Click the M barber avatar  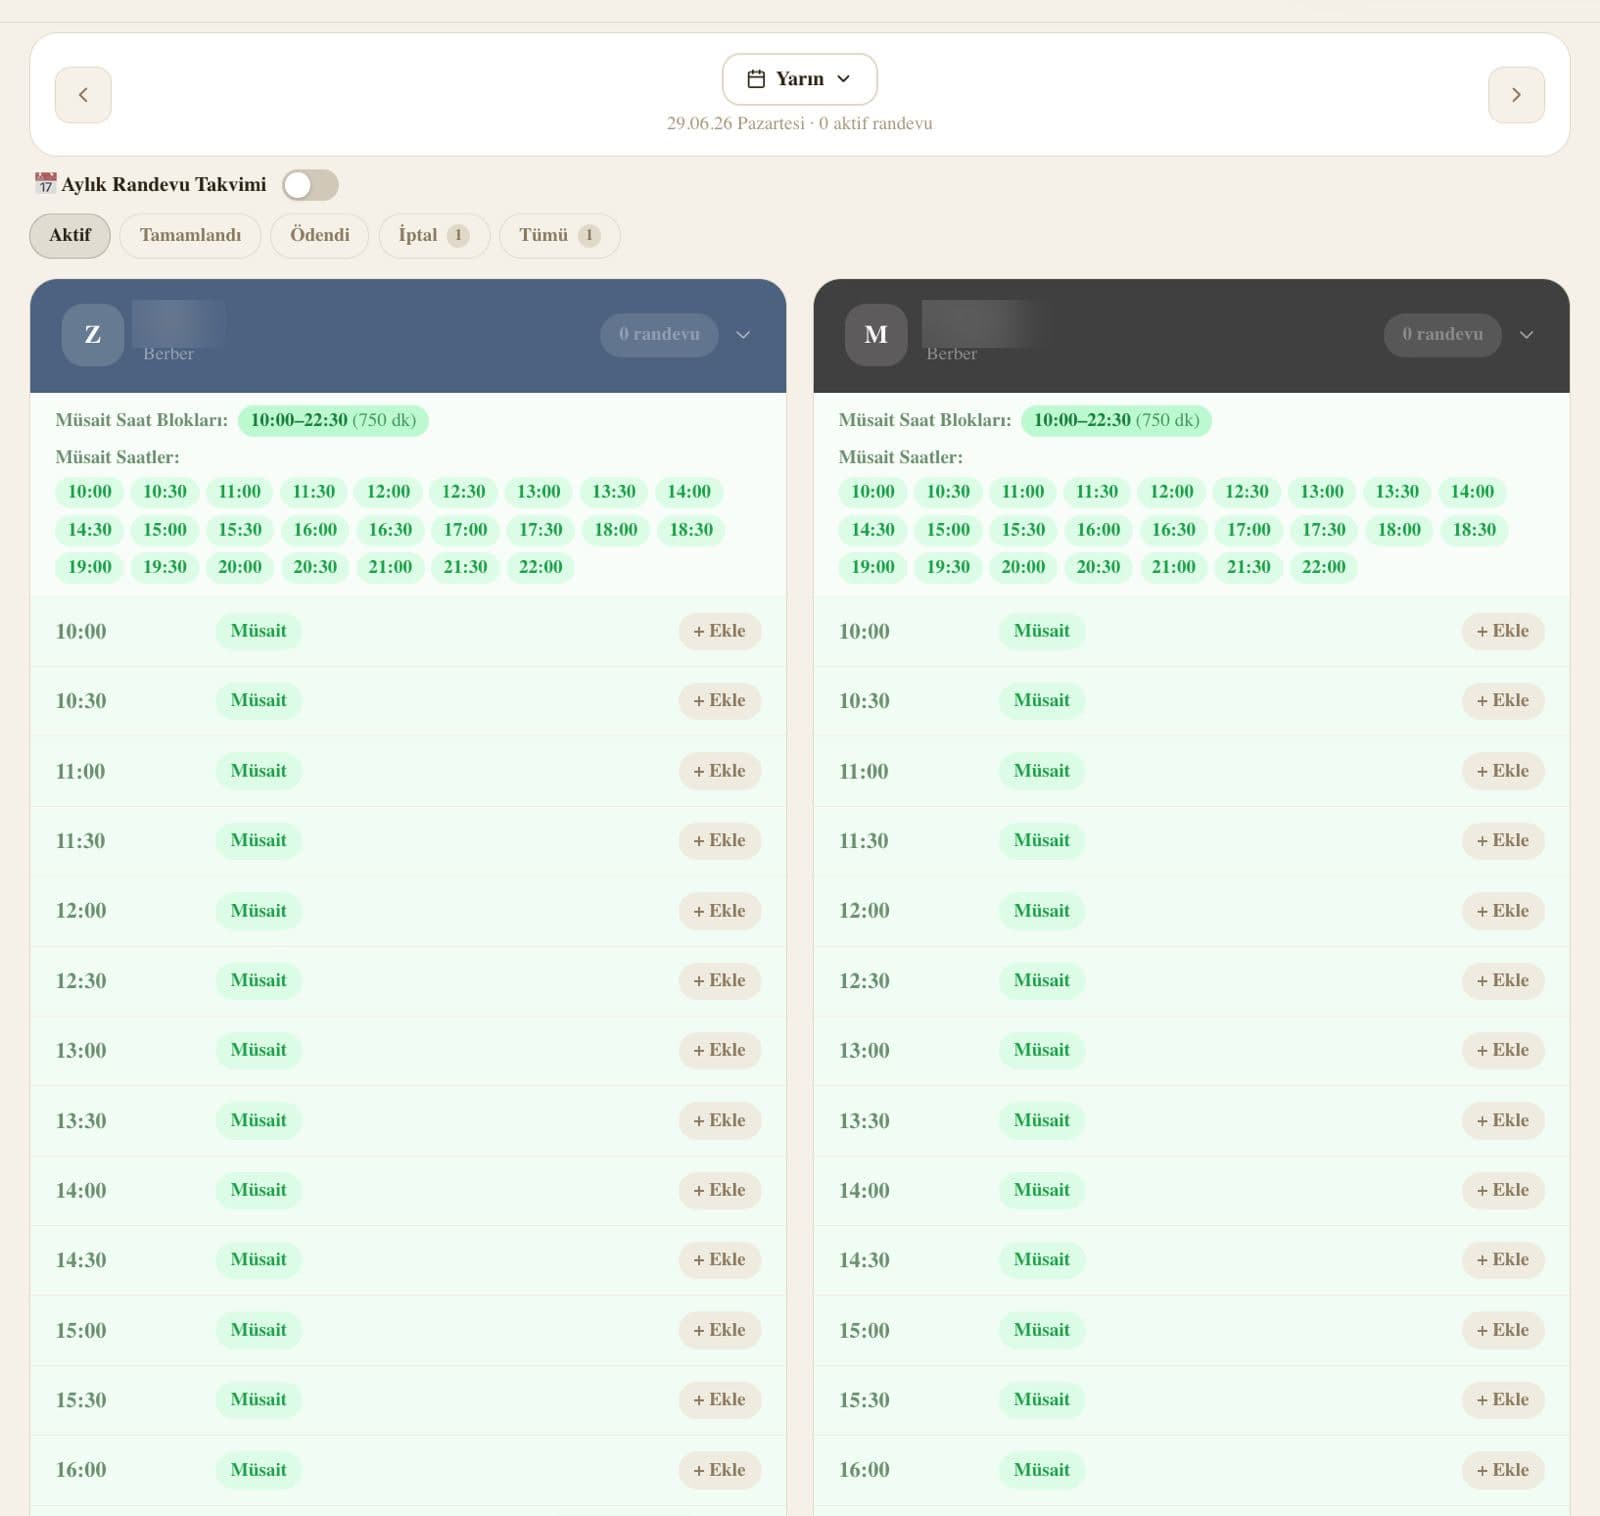pyautogui.click(x=876, y=334)
